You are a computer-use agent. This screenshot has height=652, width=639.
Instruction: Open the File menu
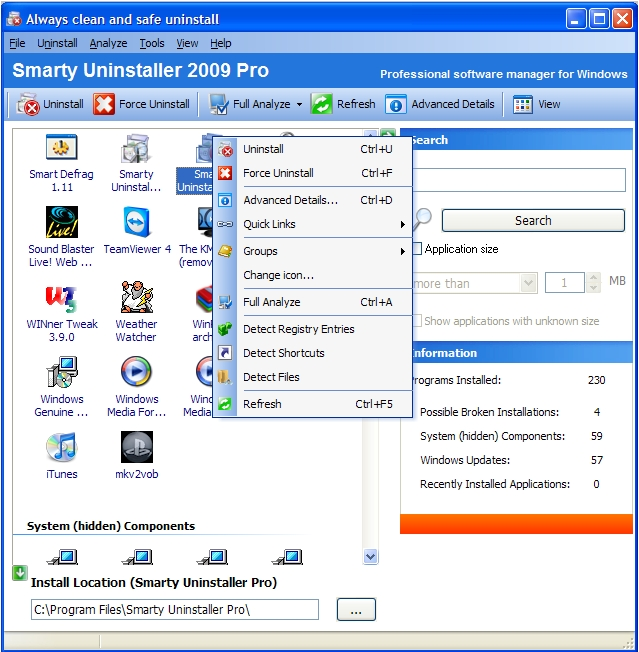pyautogui.click(x=17, y=43)
